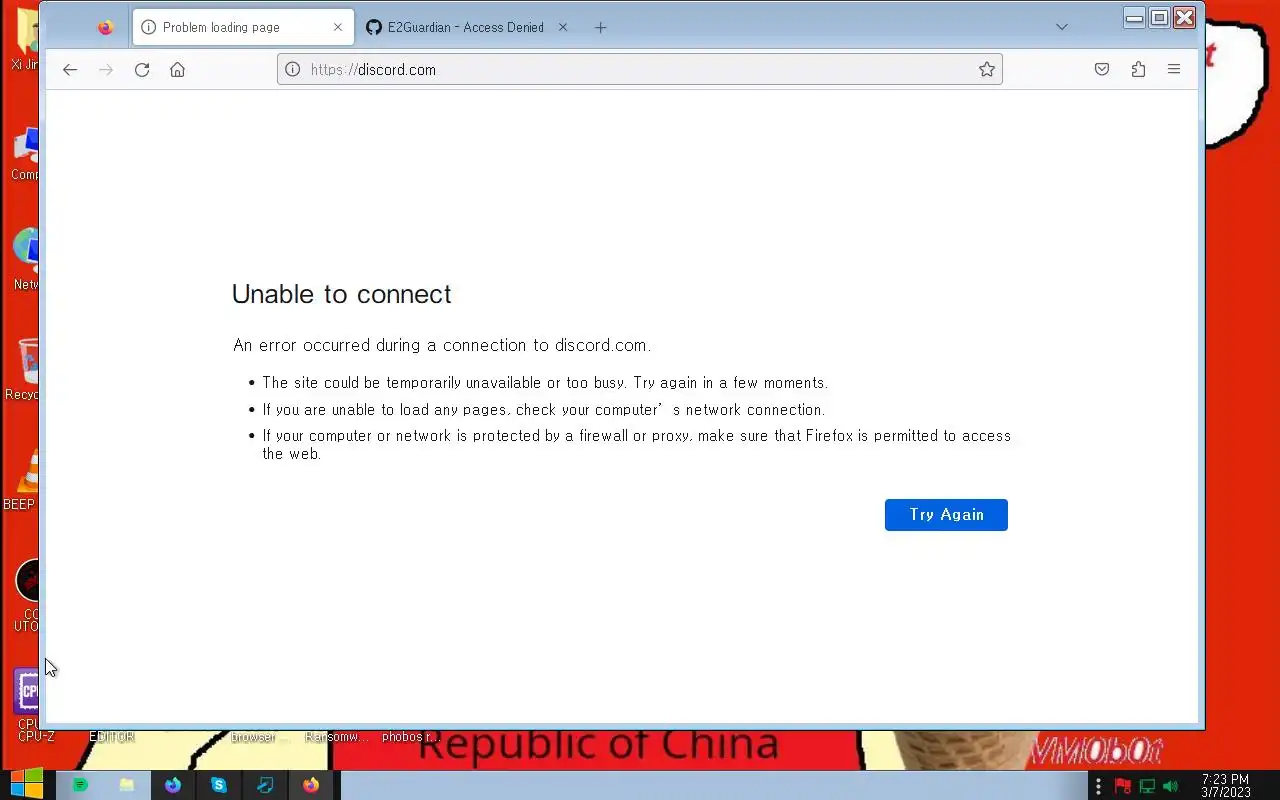Open Skype from the taskbar
The image size is (1280, 800).
[x=218, y=785]
